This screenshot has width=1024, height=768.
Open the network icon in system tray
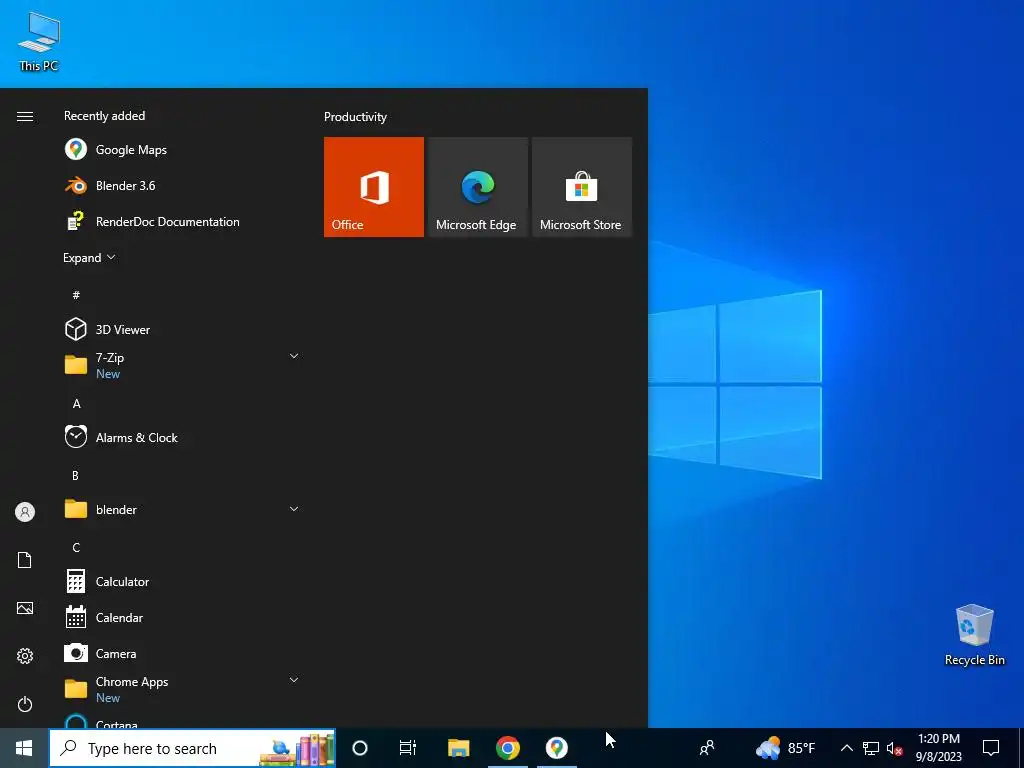coord(871,748)
